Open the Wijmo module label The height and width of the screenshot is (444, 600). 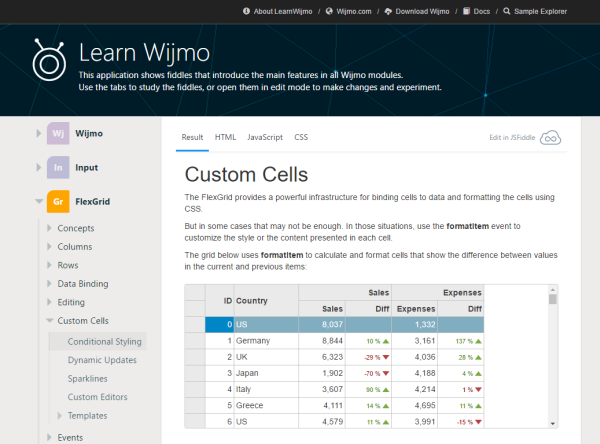[x=89, y=133]
